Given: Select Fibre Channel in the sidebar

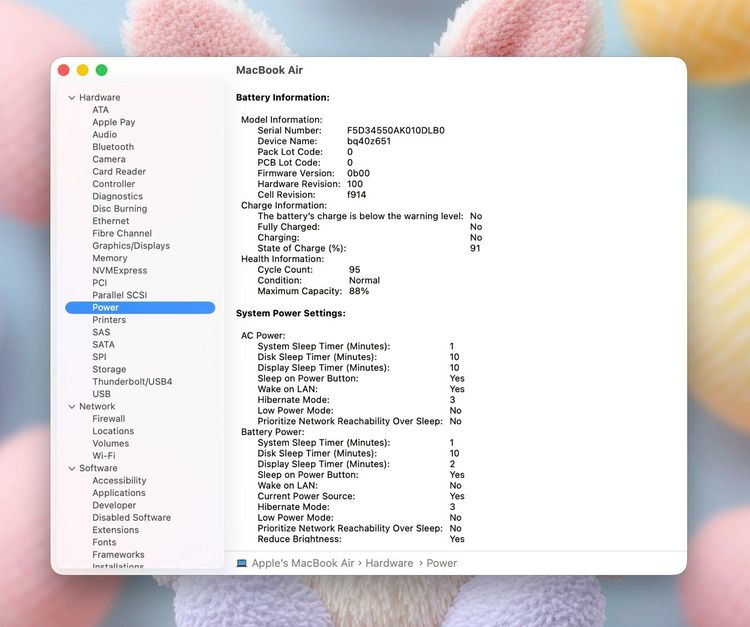Looking at the screenshot, I should [x=122, y=233].
